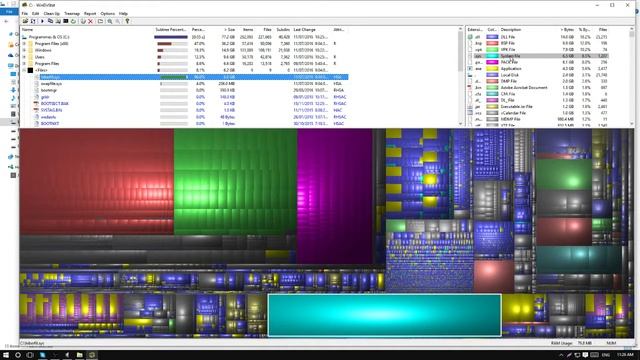
Task: Select Adobe Acrobat Document type row
Action: (538, 88)
